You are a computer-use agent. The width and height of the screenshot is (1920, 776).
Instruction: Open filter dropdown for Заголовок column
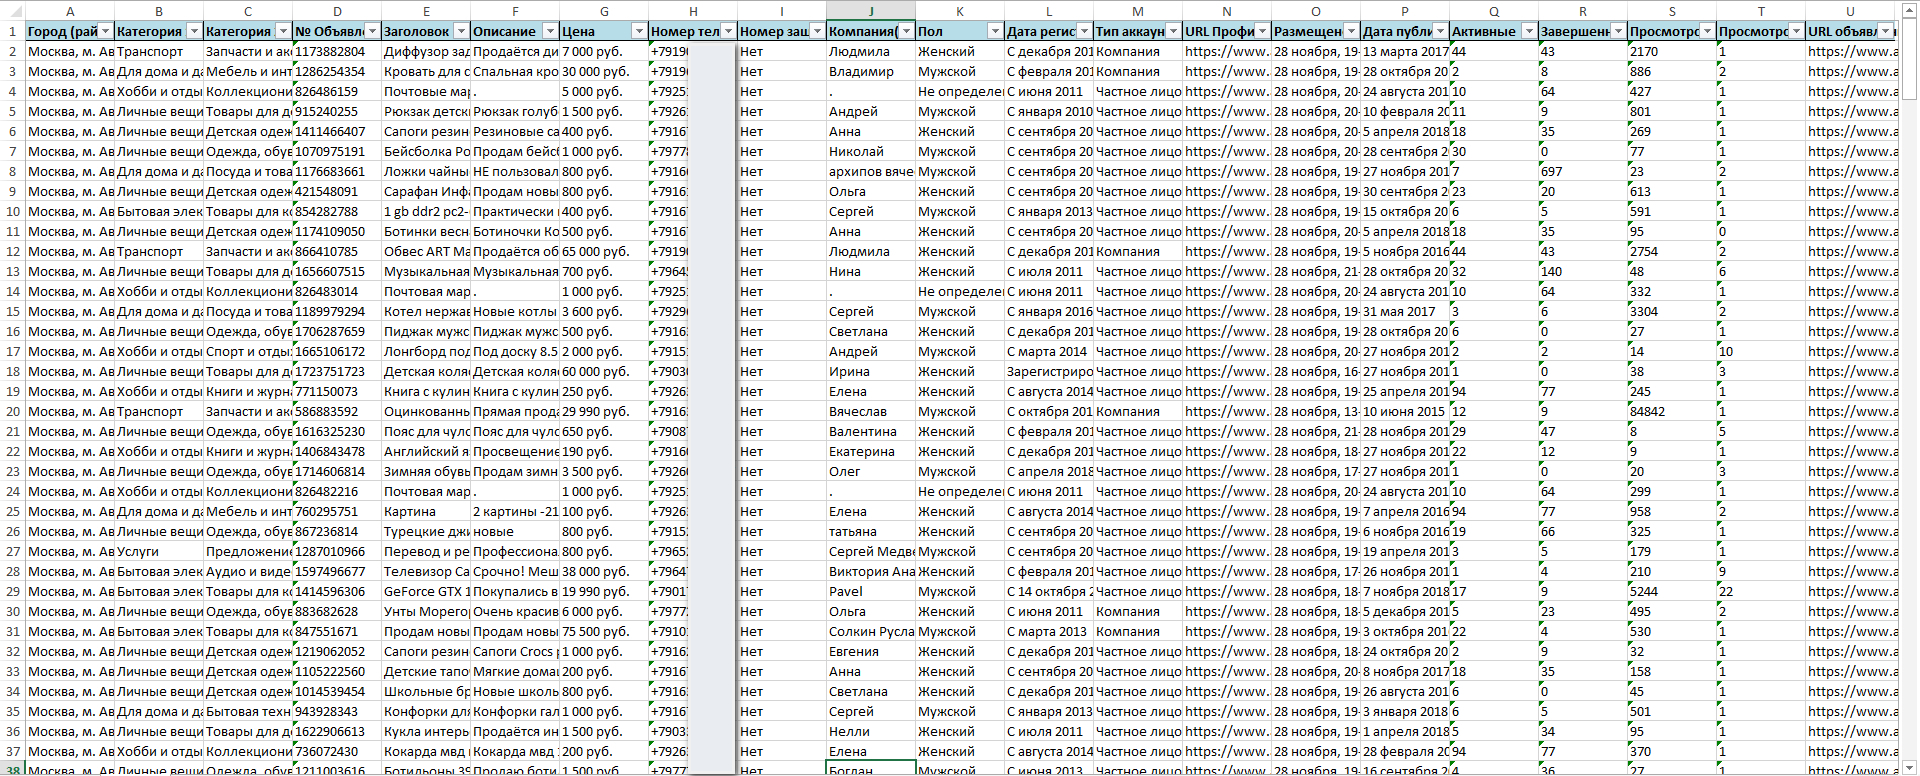461,31
